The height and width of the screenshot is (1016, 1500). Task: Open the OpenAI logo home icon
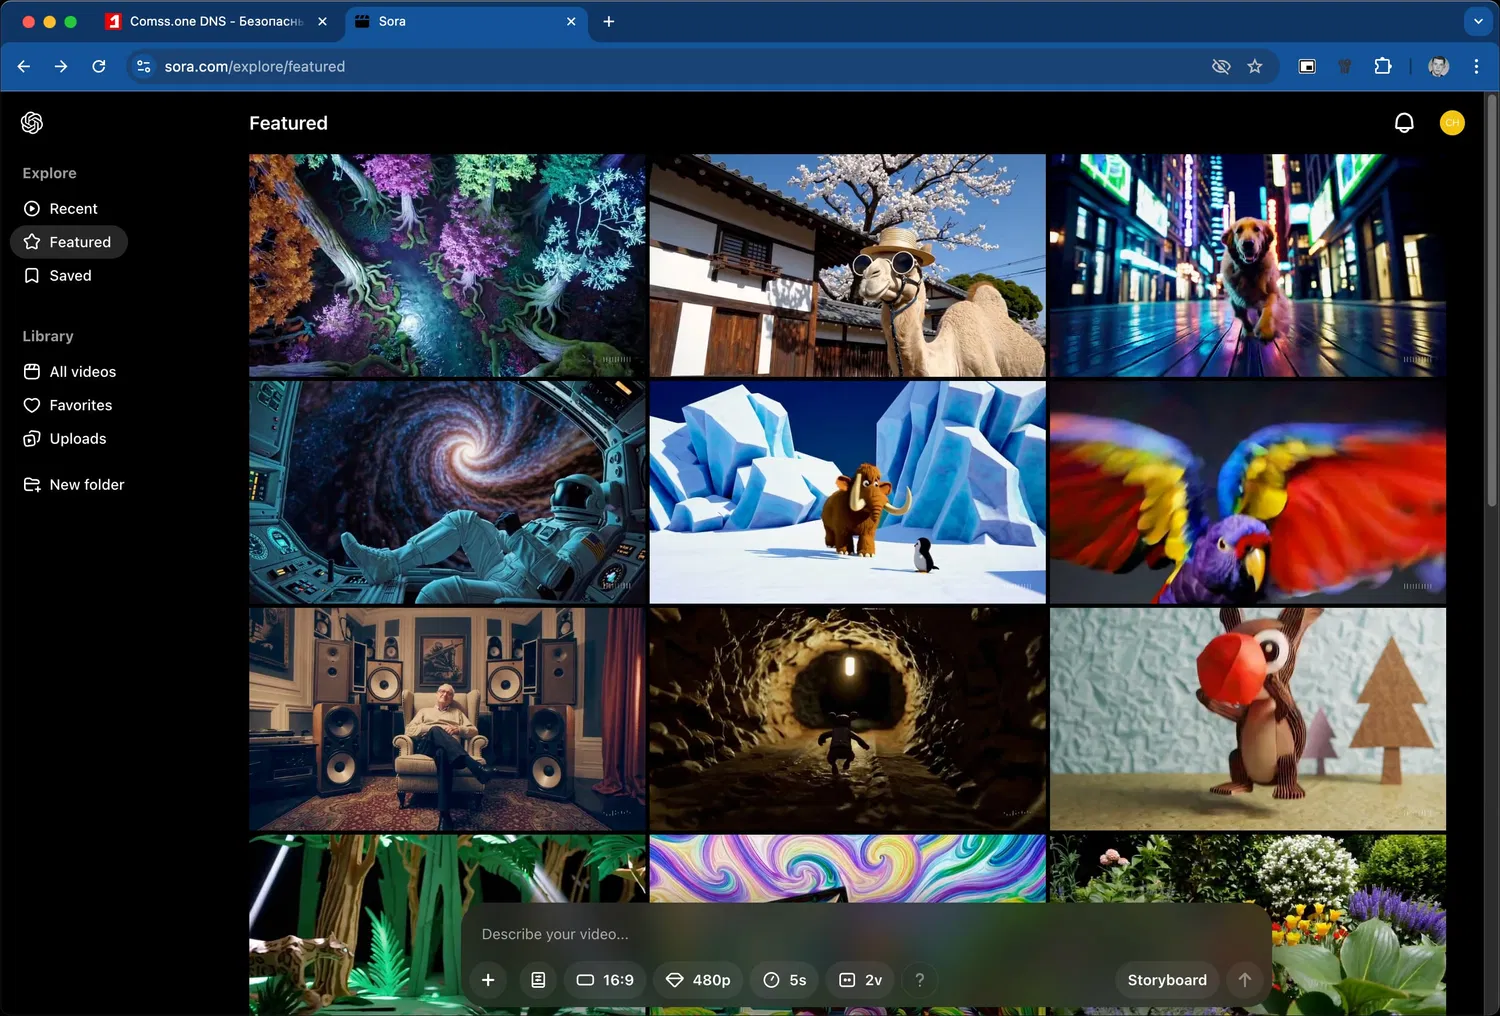31,122
